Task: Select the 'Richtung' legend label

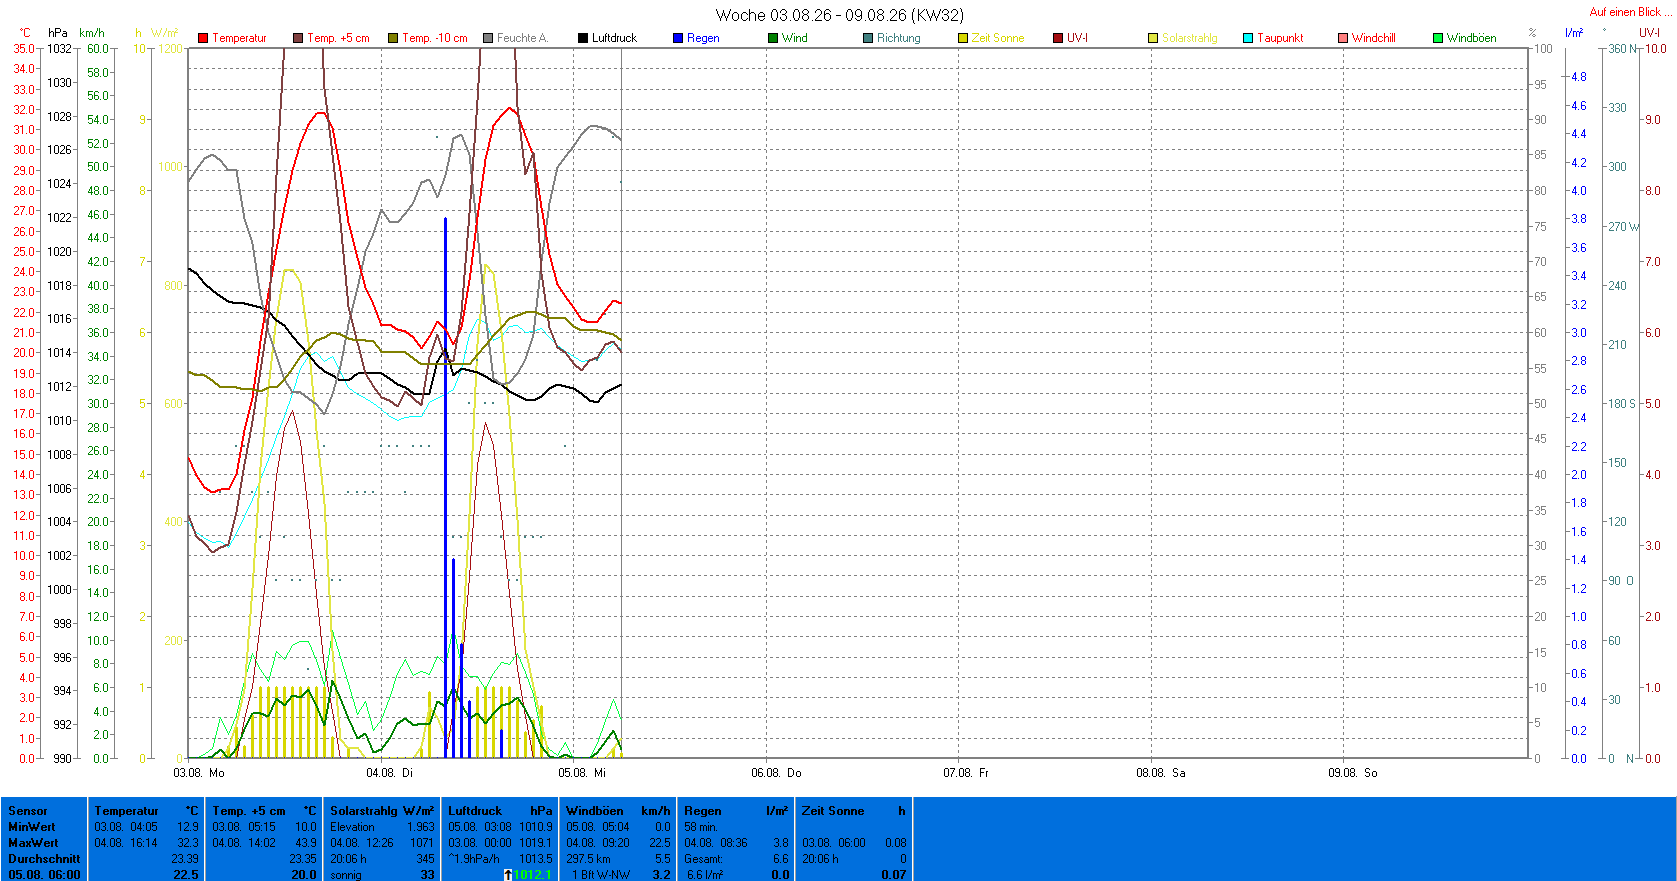Action: [899, 38]
